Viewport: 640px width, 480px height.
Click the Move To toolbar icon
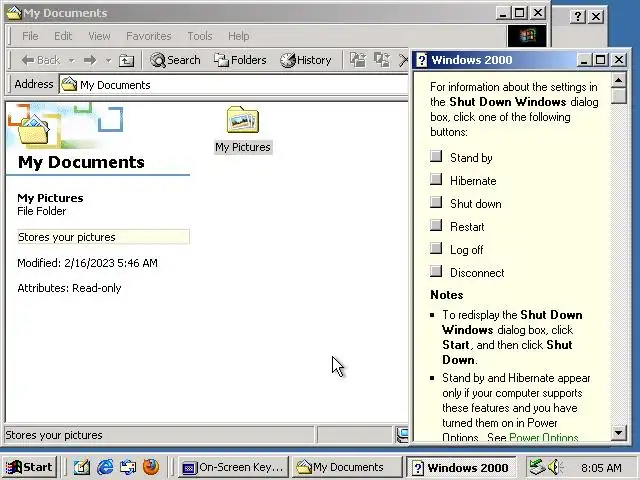(358, 60)
